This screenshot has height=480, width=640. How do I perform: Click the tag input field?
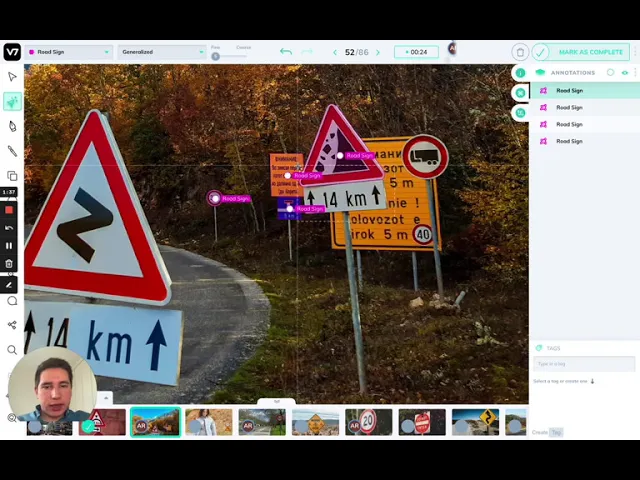pyautogui.click(x=584, y=364)
